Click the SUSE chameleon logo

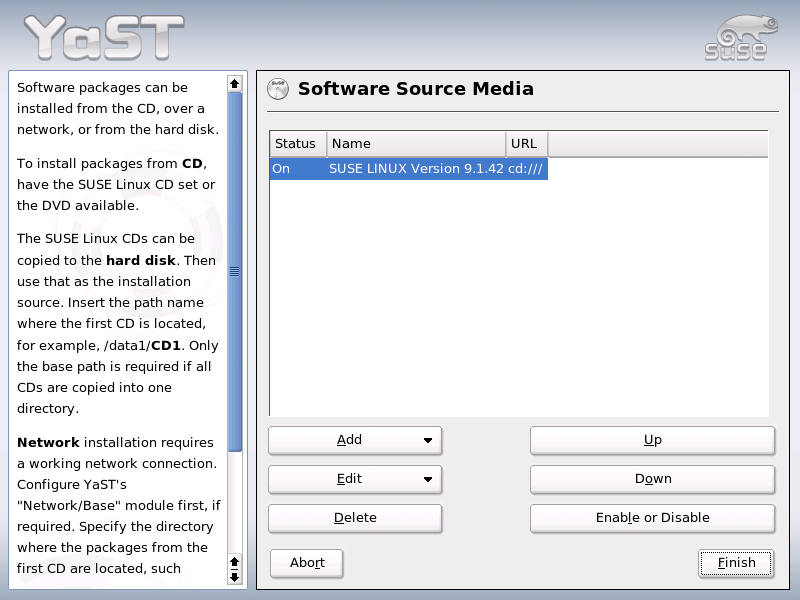(741, 38)
